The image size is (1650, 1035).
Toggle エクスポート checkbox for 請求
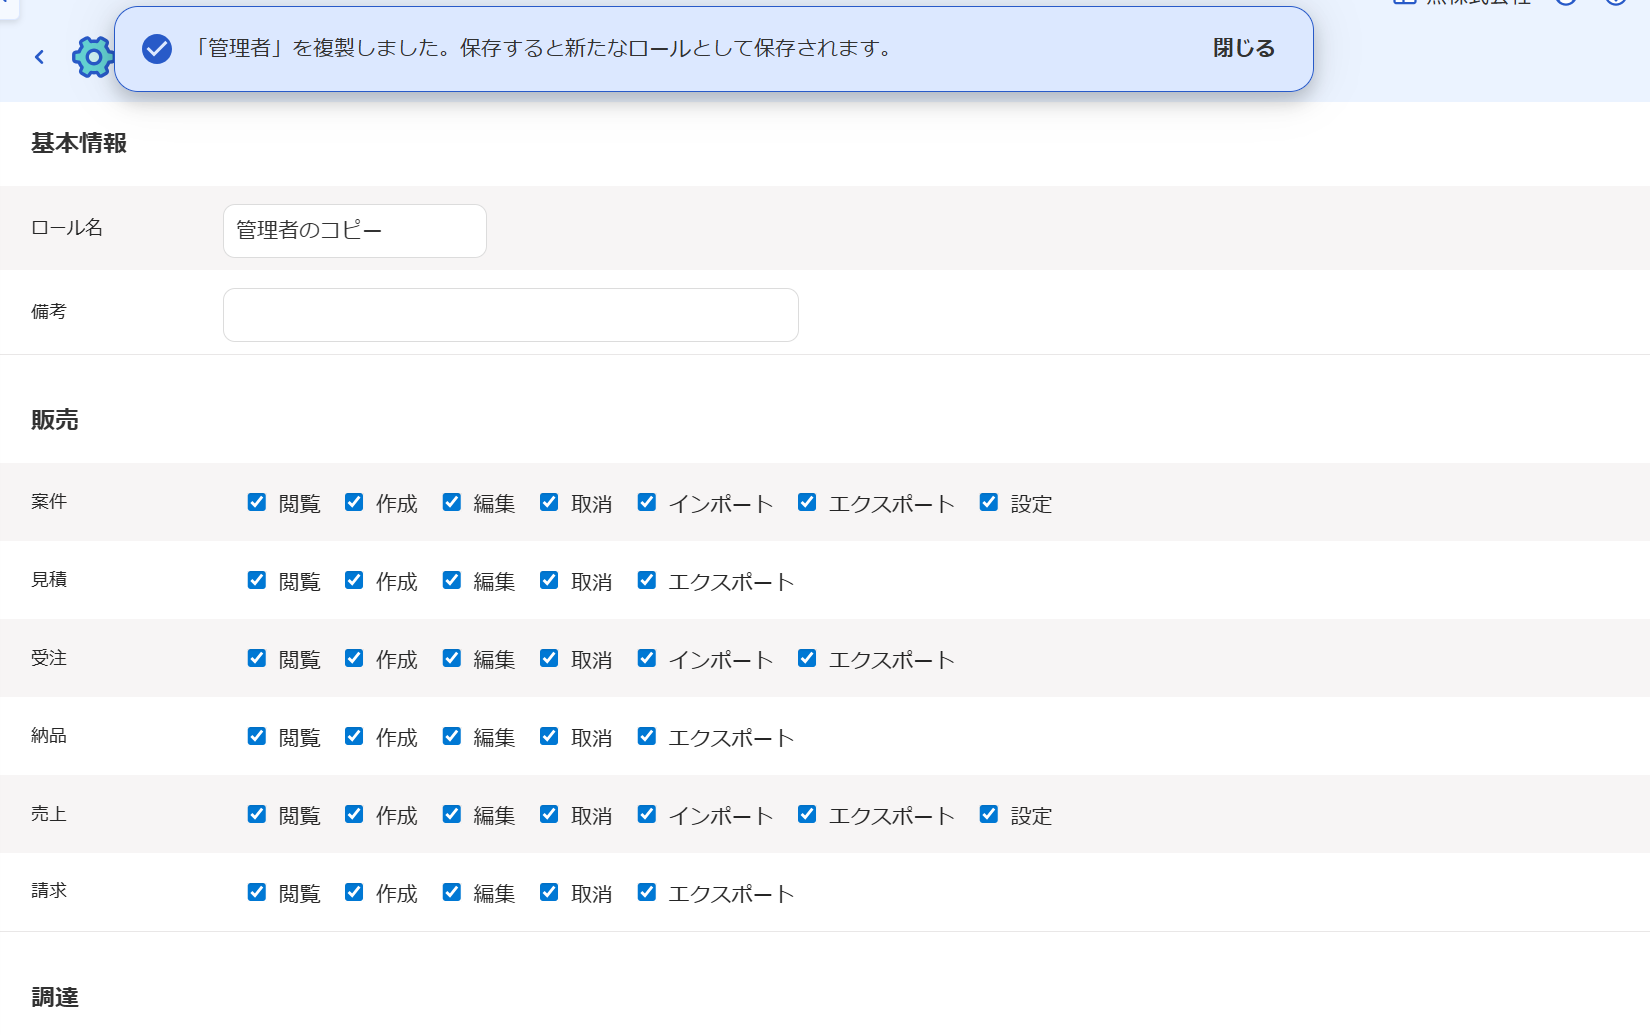coord(647,892)
